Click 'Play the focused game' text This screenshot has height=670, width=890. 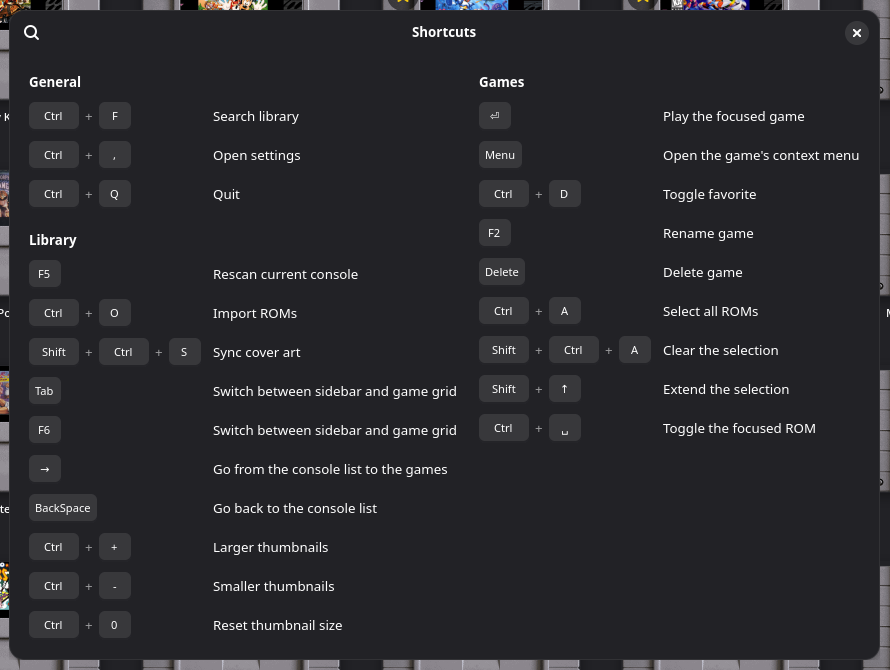(x=734, y=116)
